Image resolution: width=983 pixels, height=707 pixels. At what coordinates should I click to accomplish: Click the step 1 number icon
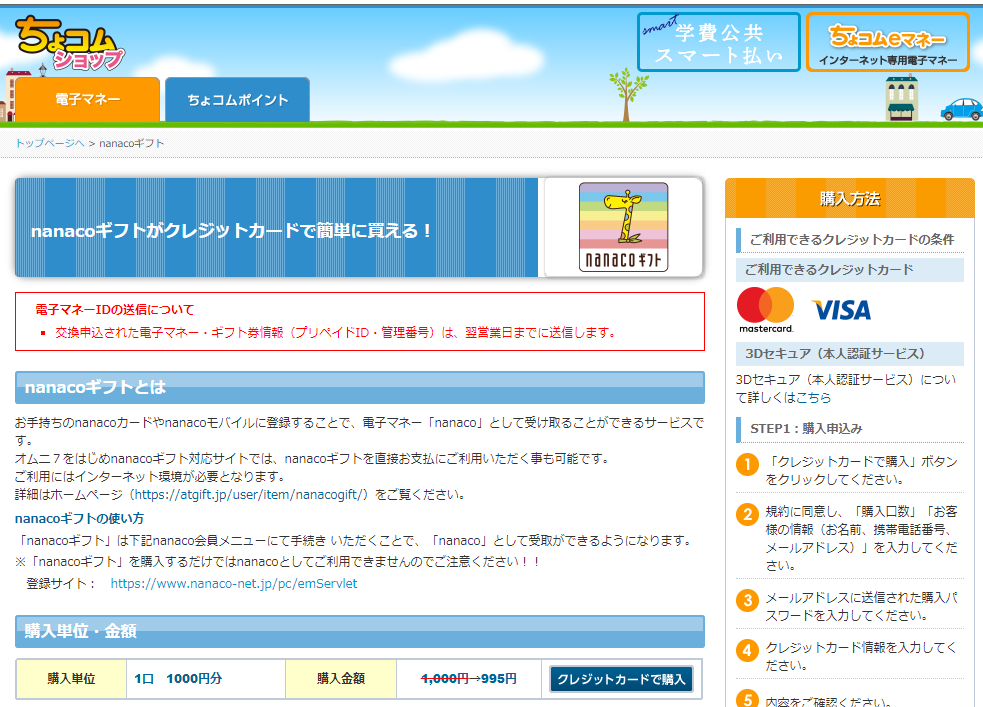point(747,464)
